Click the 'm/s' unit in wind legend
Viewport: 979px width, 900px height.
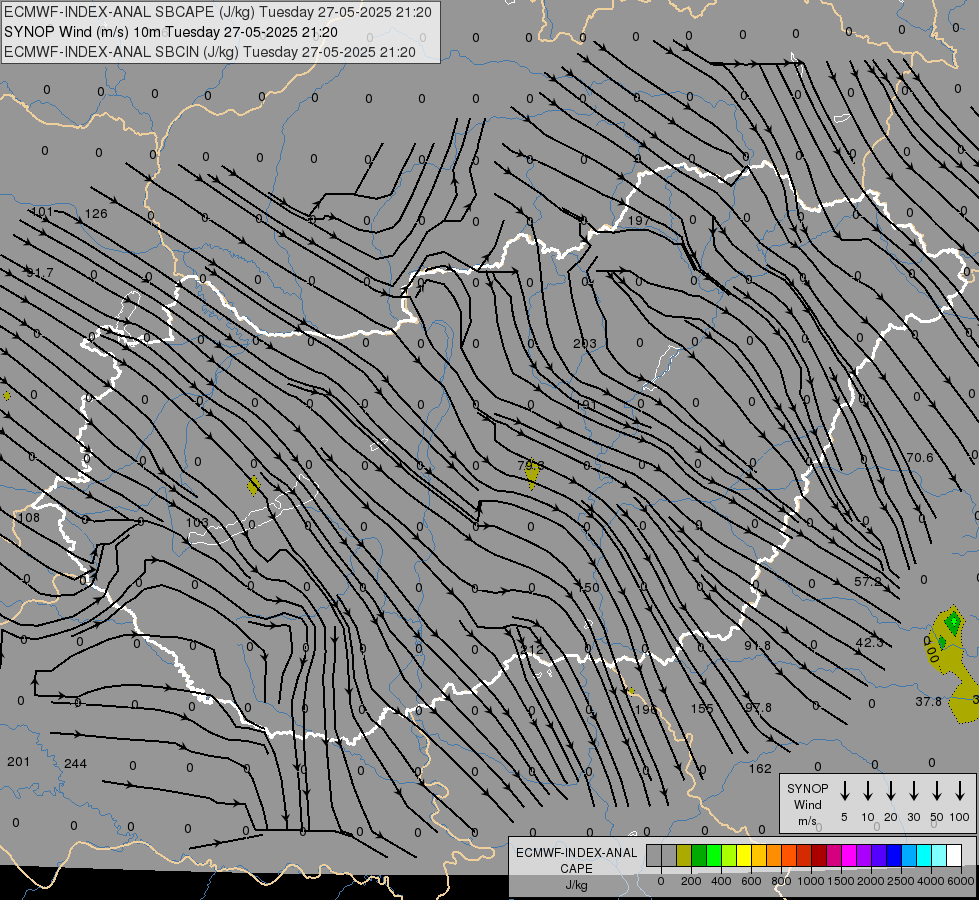(x=807, y=821)
